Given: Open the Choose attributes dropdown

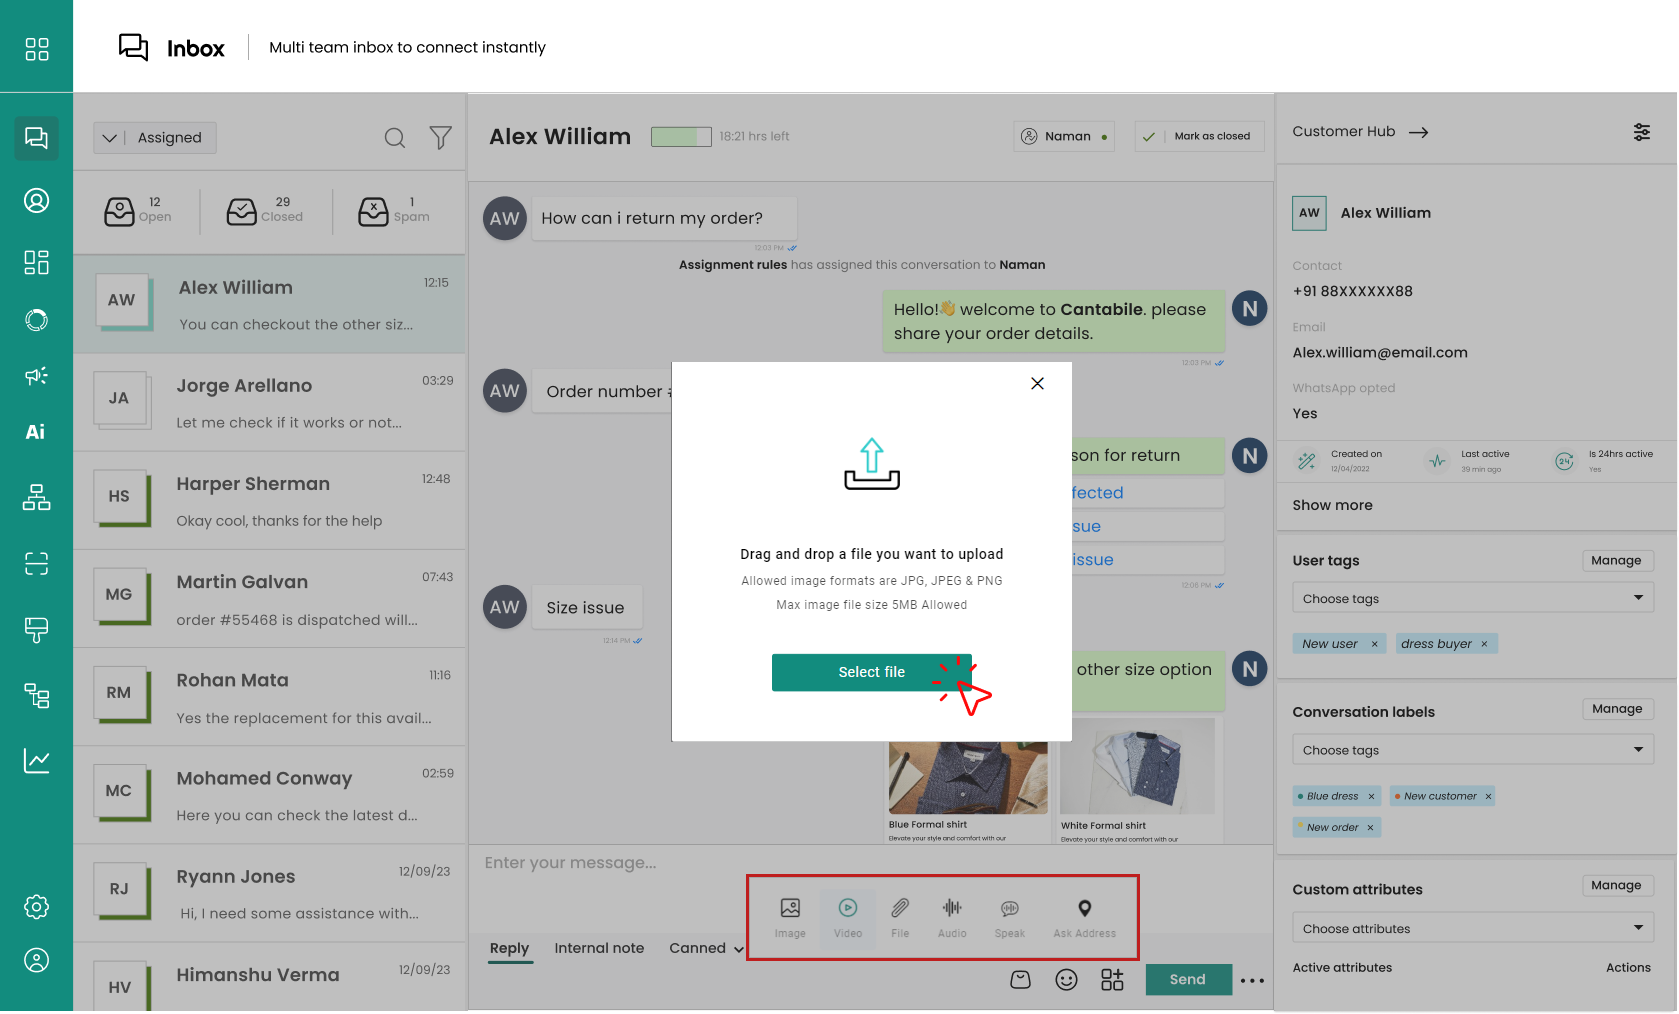Looking at the screenshot, I should (x=1472, y=928).
